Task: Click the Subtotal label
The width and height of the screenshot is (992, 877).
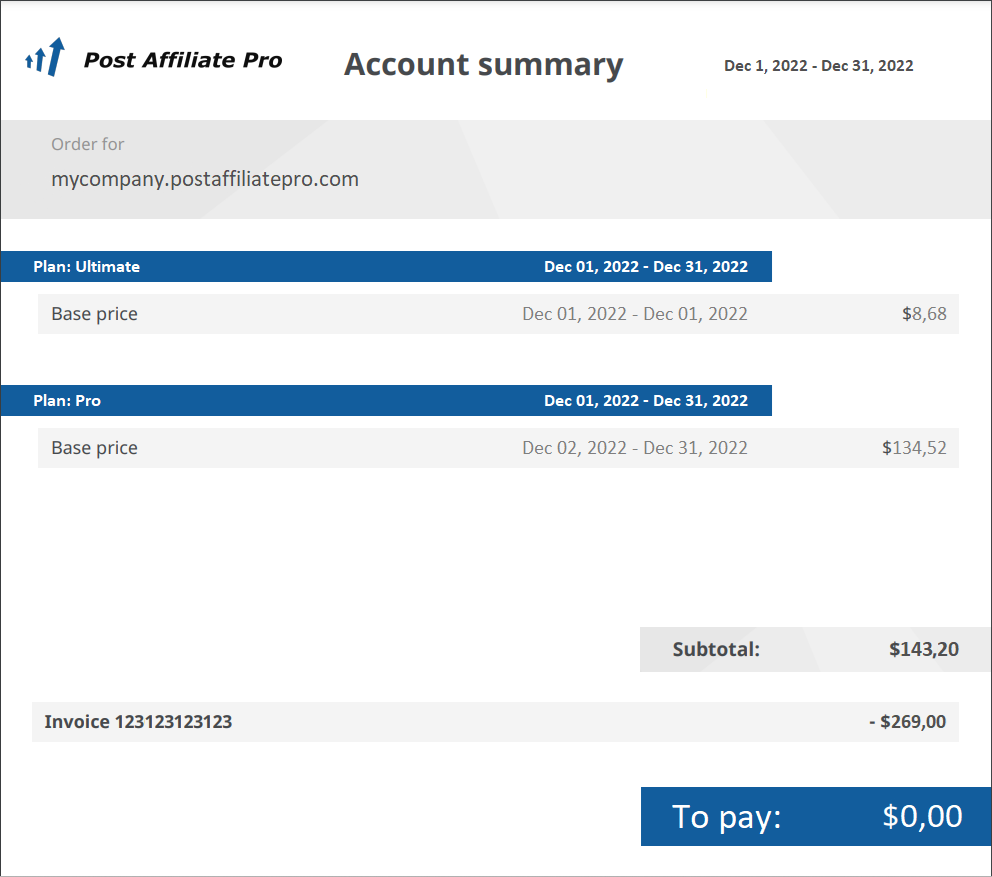Action: [x=716, y=650]
